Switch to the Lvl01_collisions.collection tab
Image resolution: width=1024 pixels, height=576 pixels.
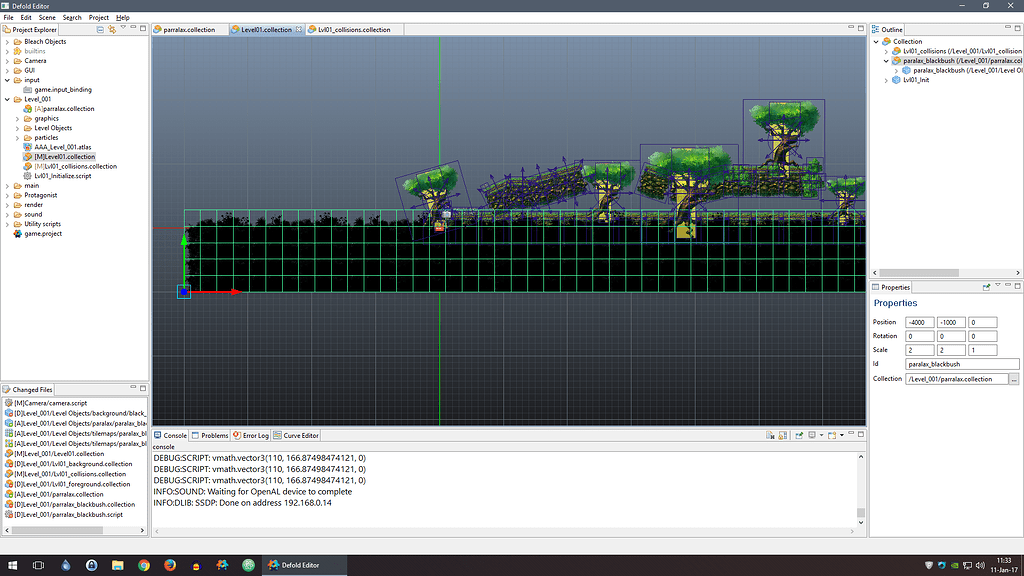coord(355,29)
